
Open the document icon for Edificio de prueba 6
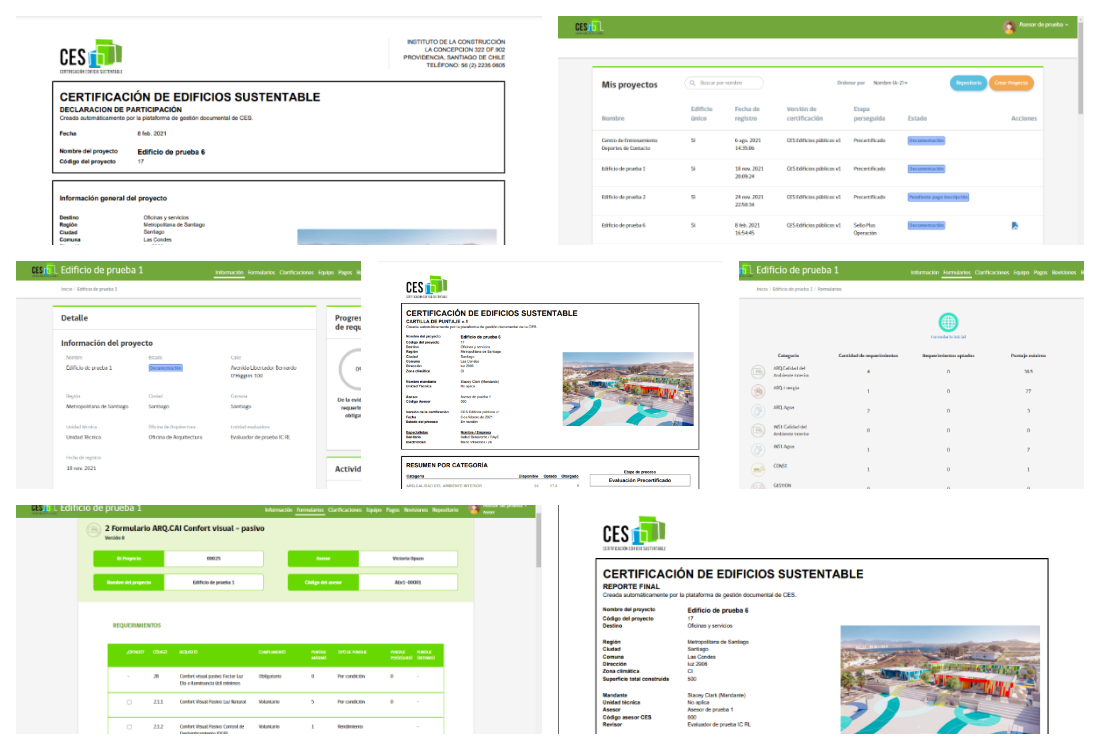point(1015,226)
